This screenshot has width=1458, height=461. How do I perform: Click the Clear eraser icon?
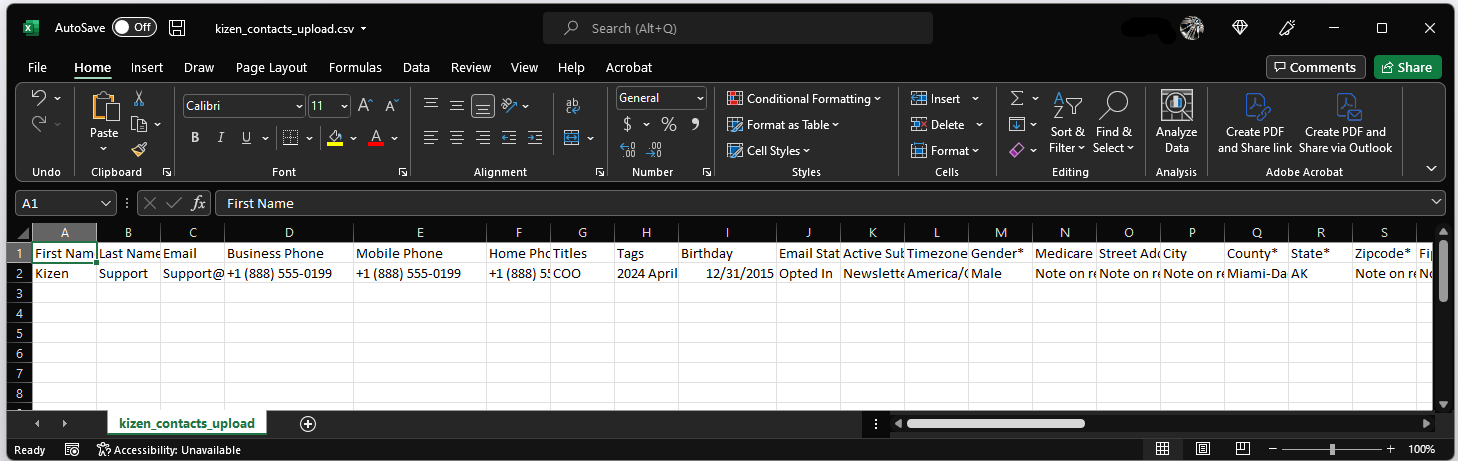coord(1017,150)
